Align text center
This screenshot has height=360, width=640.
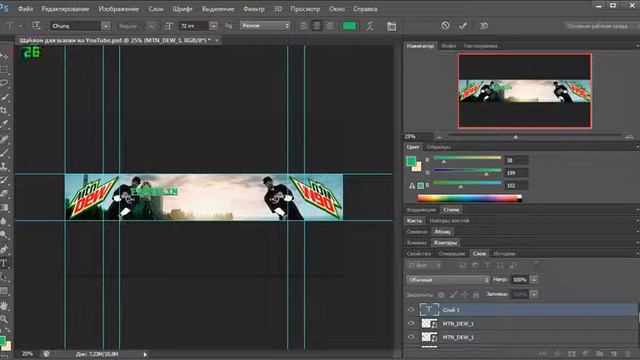[x=317, y=26]
